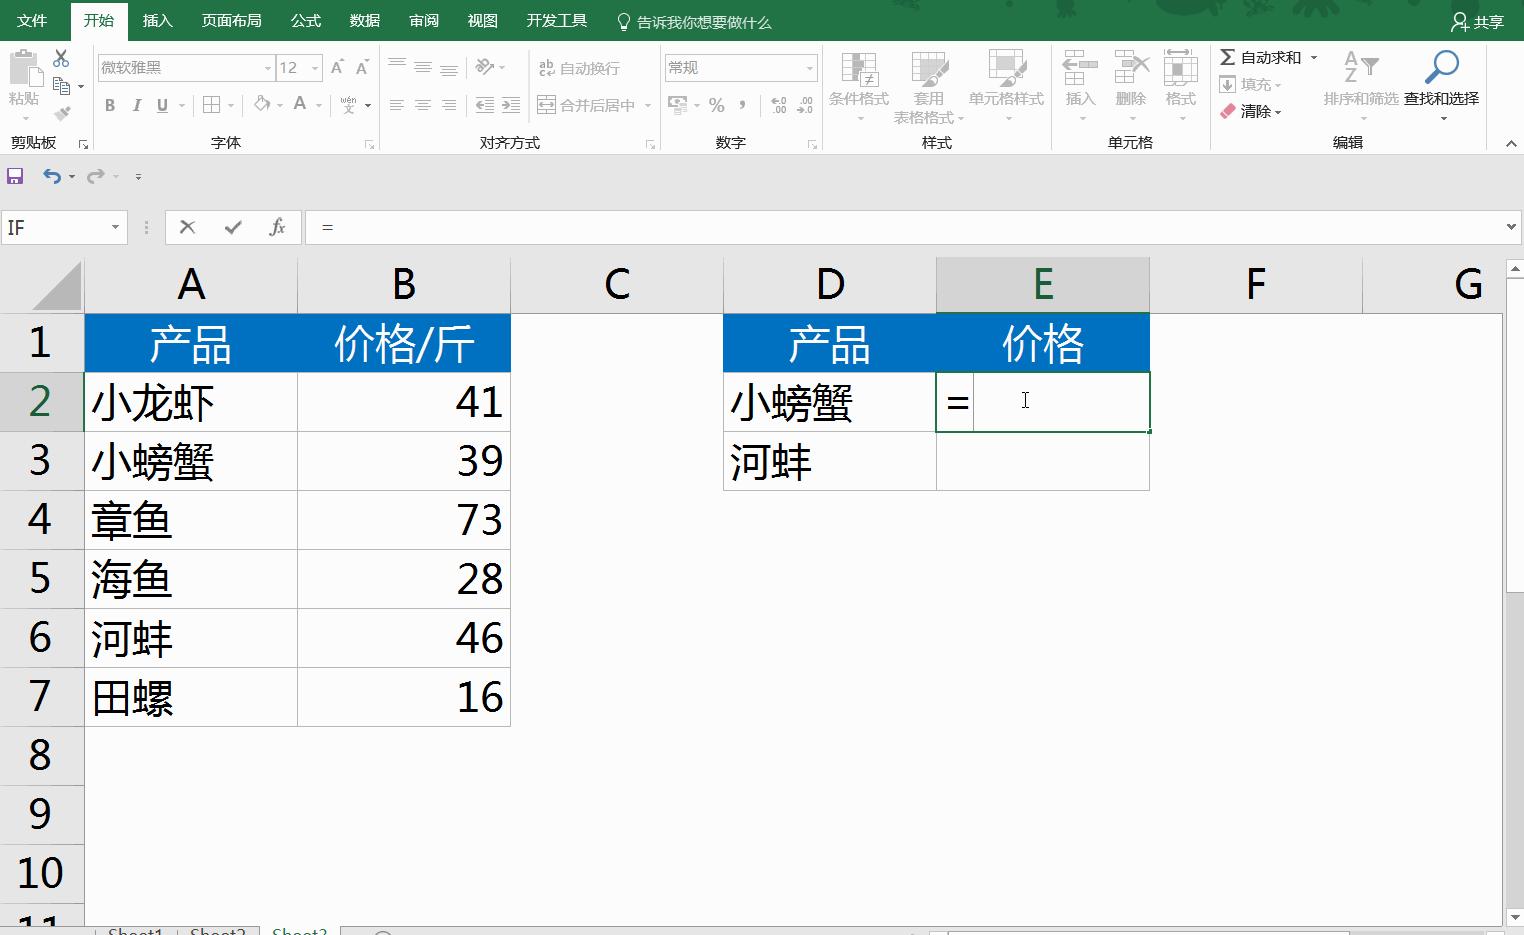
Task: Toggle italic formatting
Action: [137, 104]
